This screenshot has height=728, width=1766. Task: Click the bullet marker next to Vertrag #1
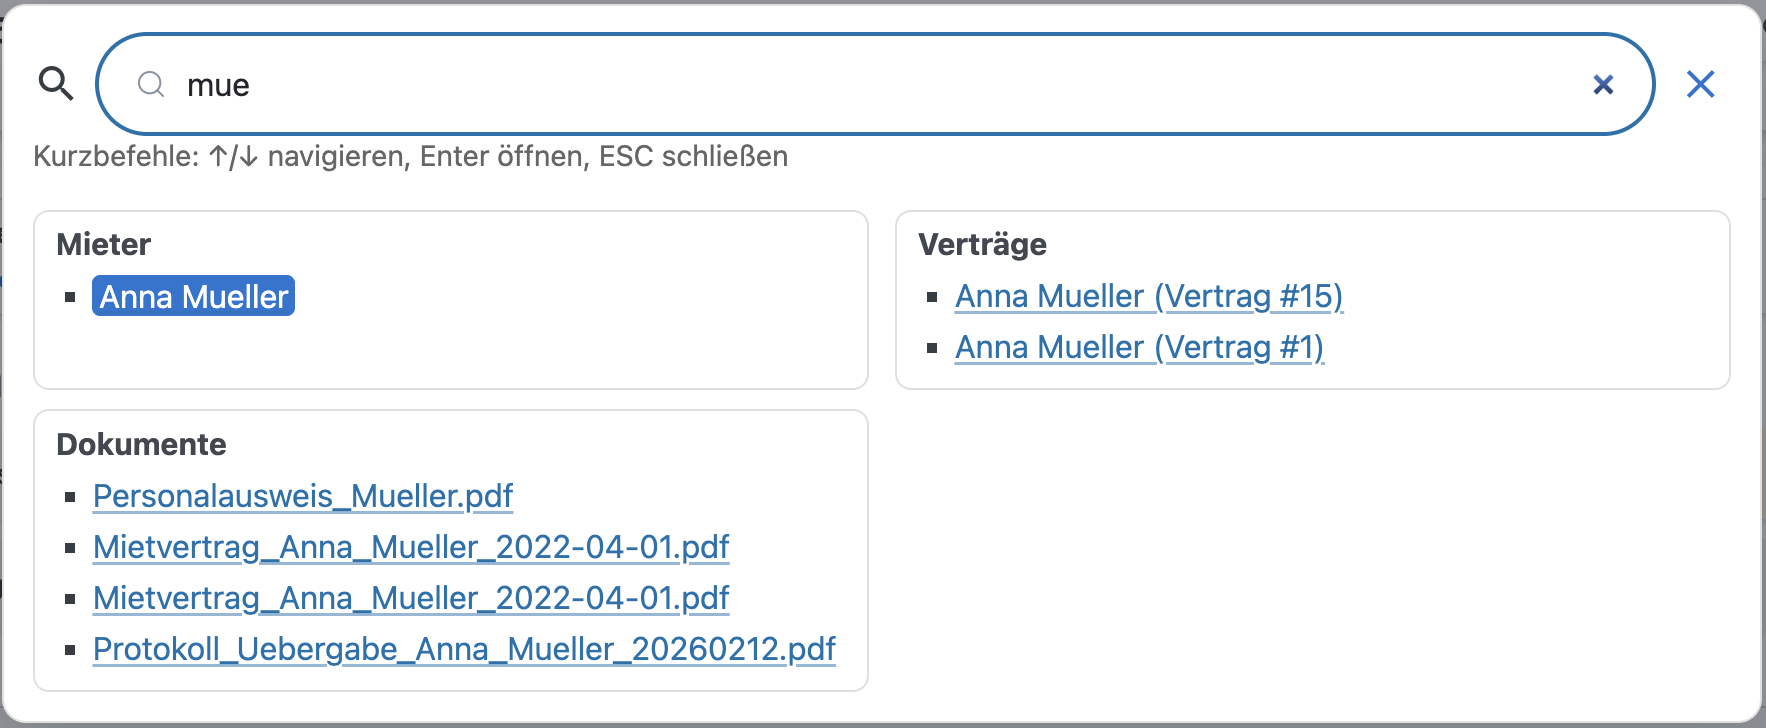pos(932,348)
